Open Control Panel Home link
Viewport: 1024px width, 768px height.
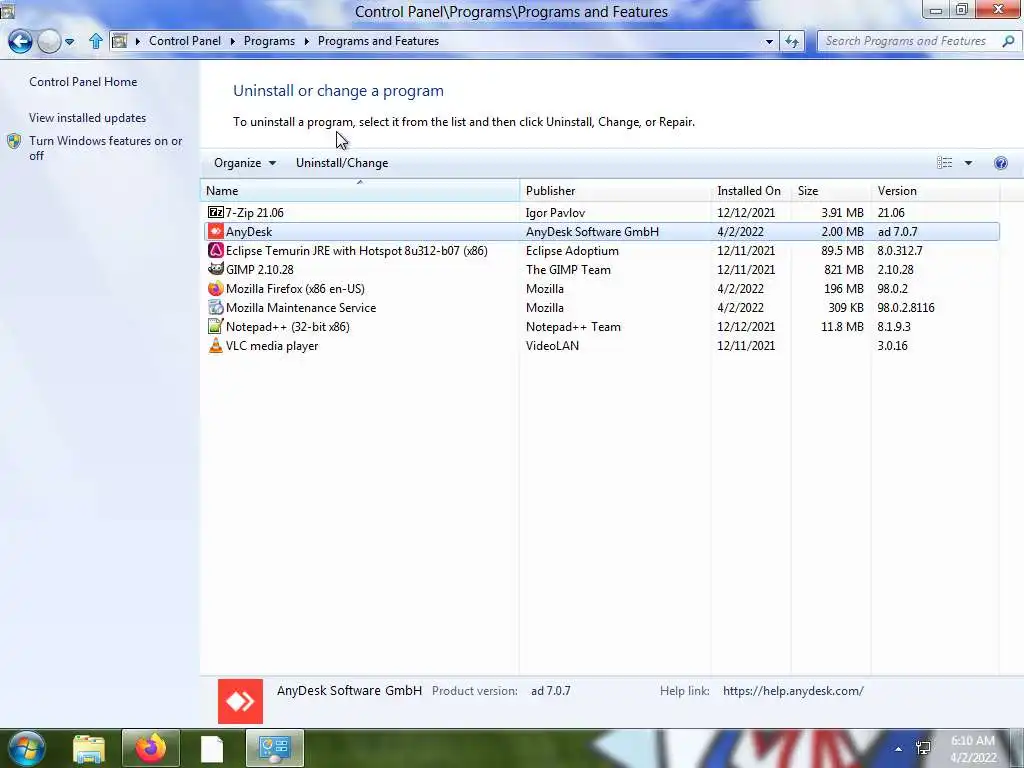tap(83, 82)
